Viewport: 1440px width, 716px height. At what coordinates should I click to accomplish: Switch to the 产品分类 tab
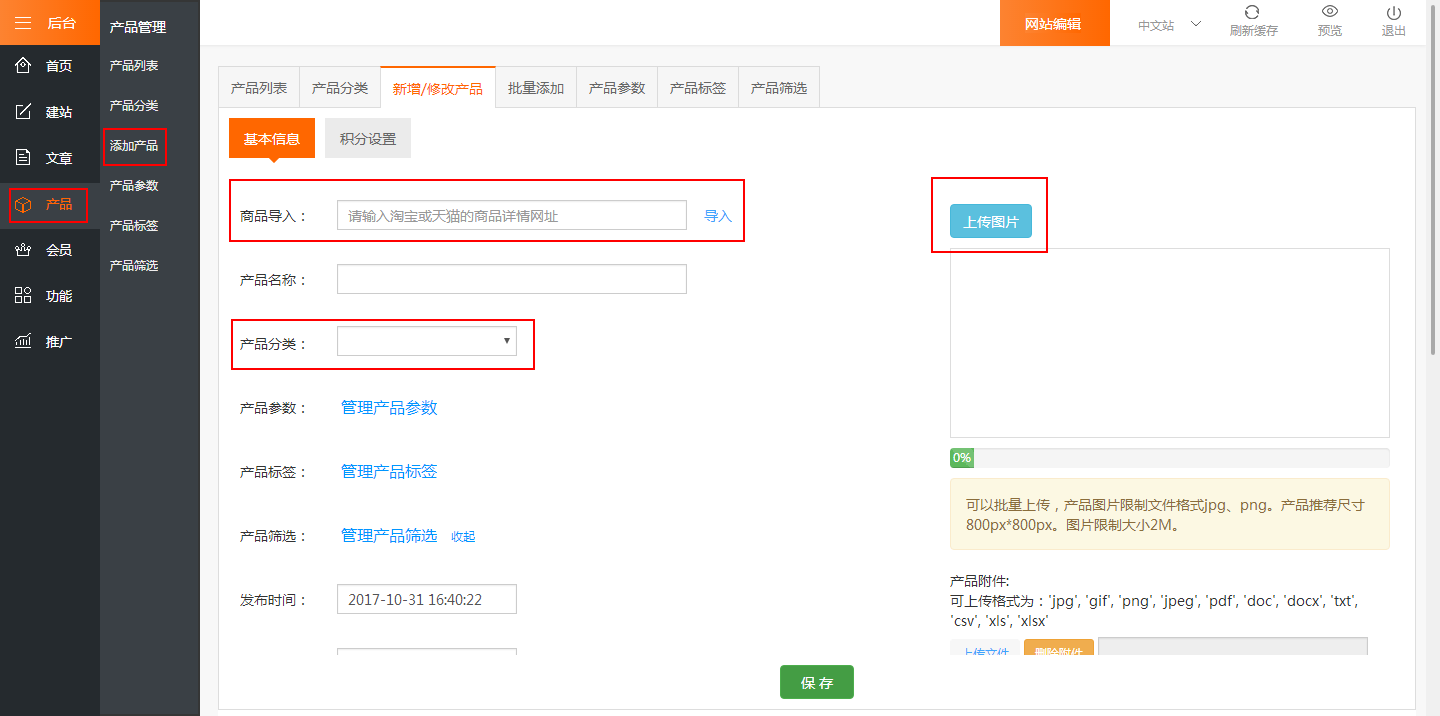[340, 88]
